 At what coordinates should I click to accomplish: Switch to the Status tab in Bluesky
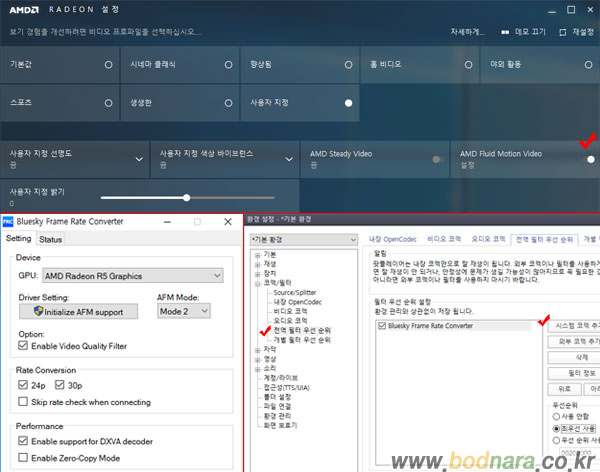(51, 240)
